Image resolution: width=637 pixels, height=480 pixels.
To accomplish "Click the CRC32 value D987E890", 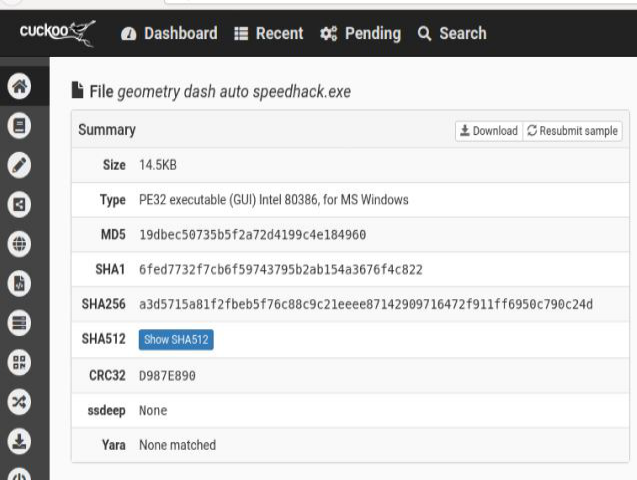I will 167,376.
